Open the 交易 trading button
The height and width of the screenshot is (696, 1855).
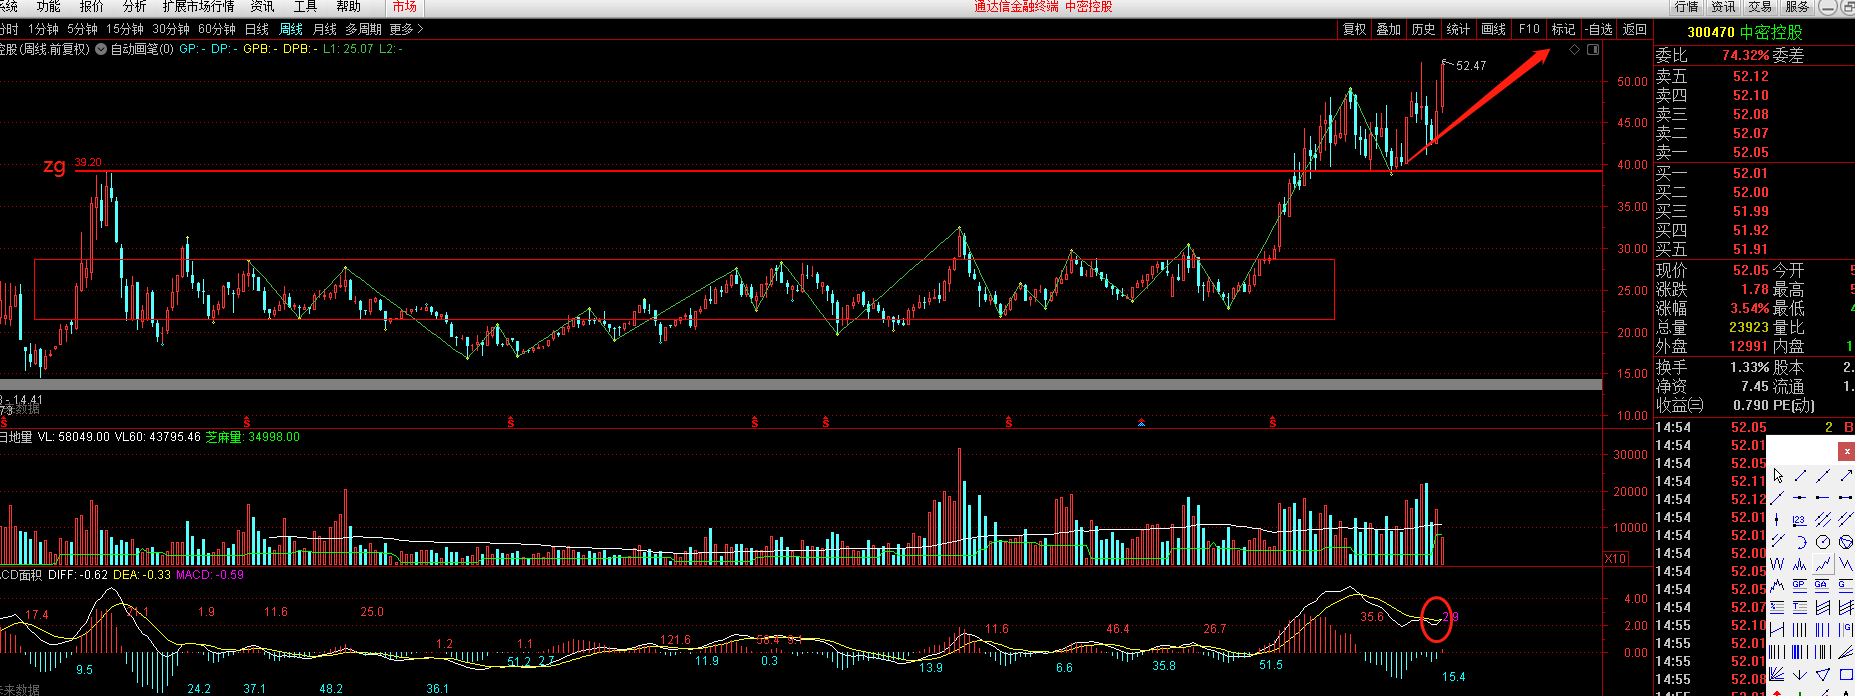[1760, 7]
